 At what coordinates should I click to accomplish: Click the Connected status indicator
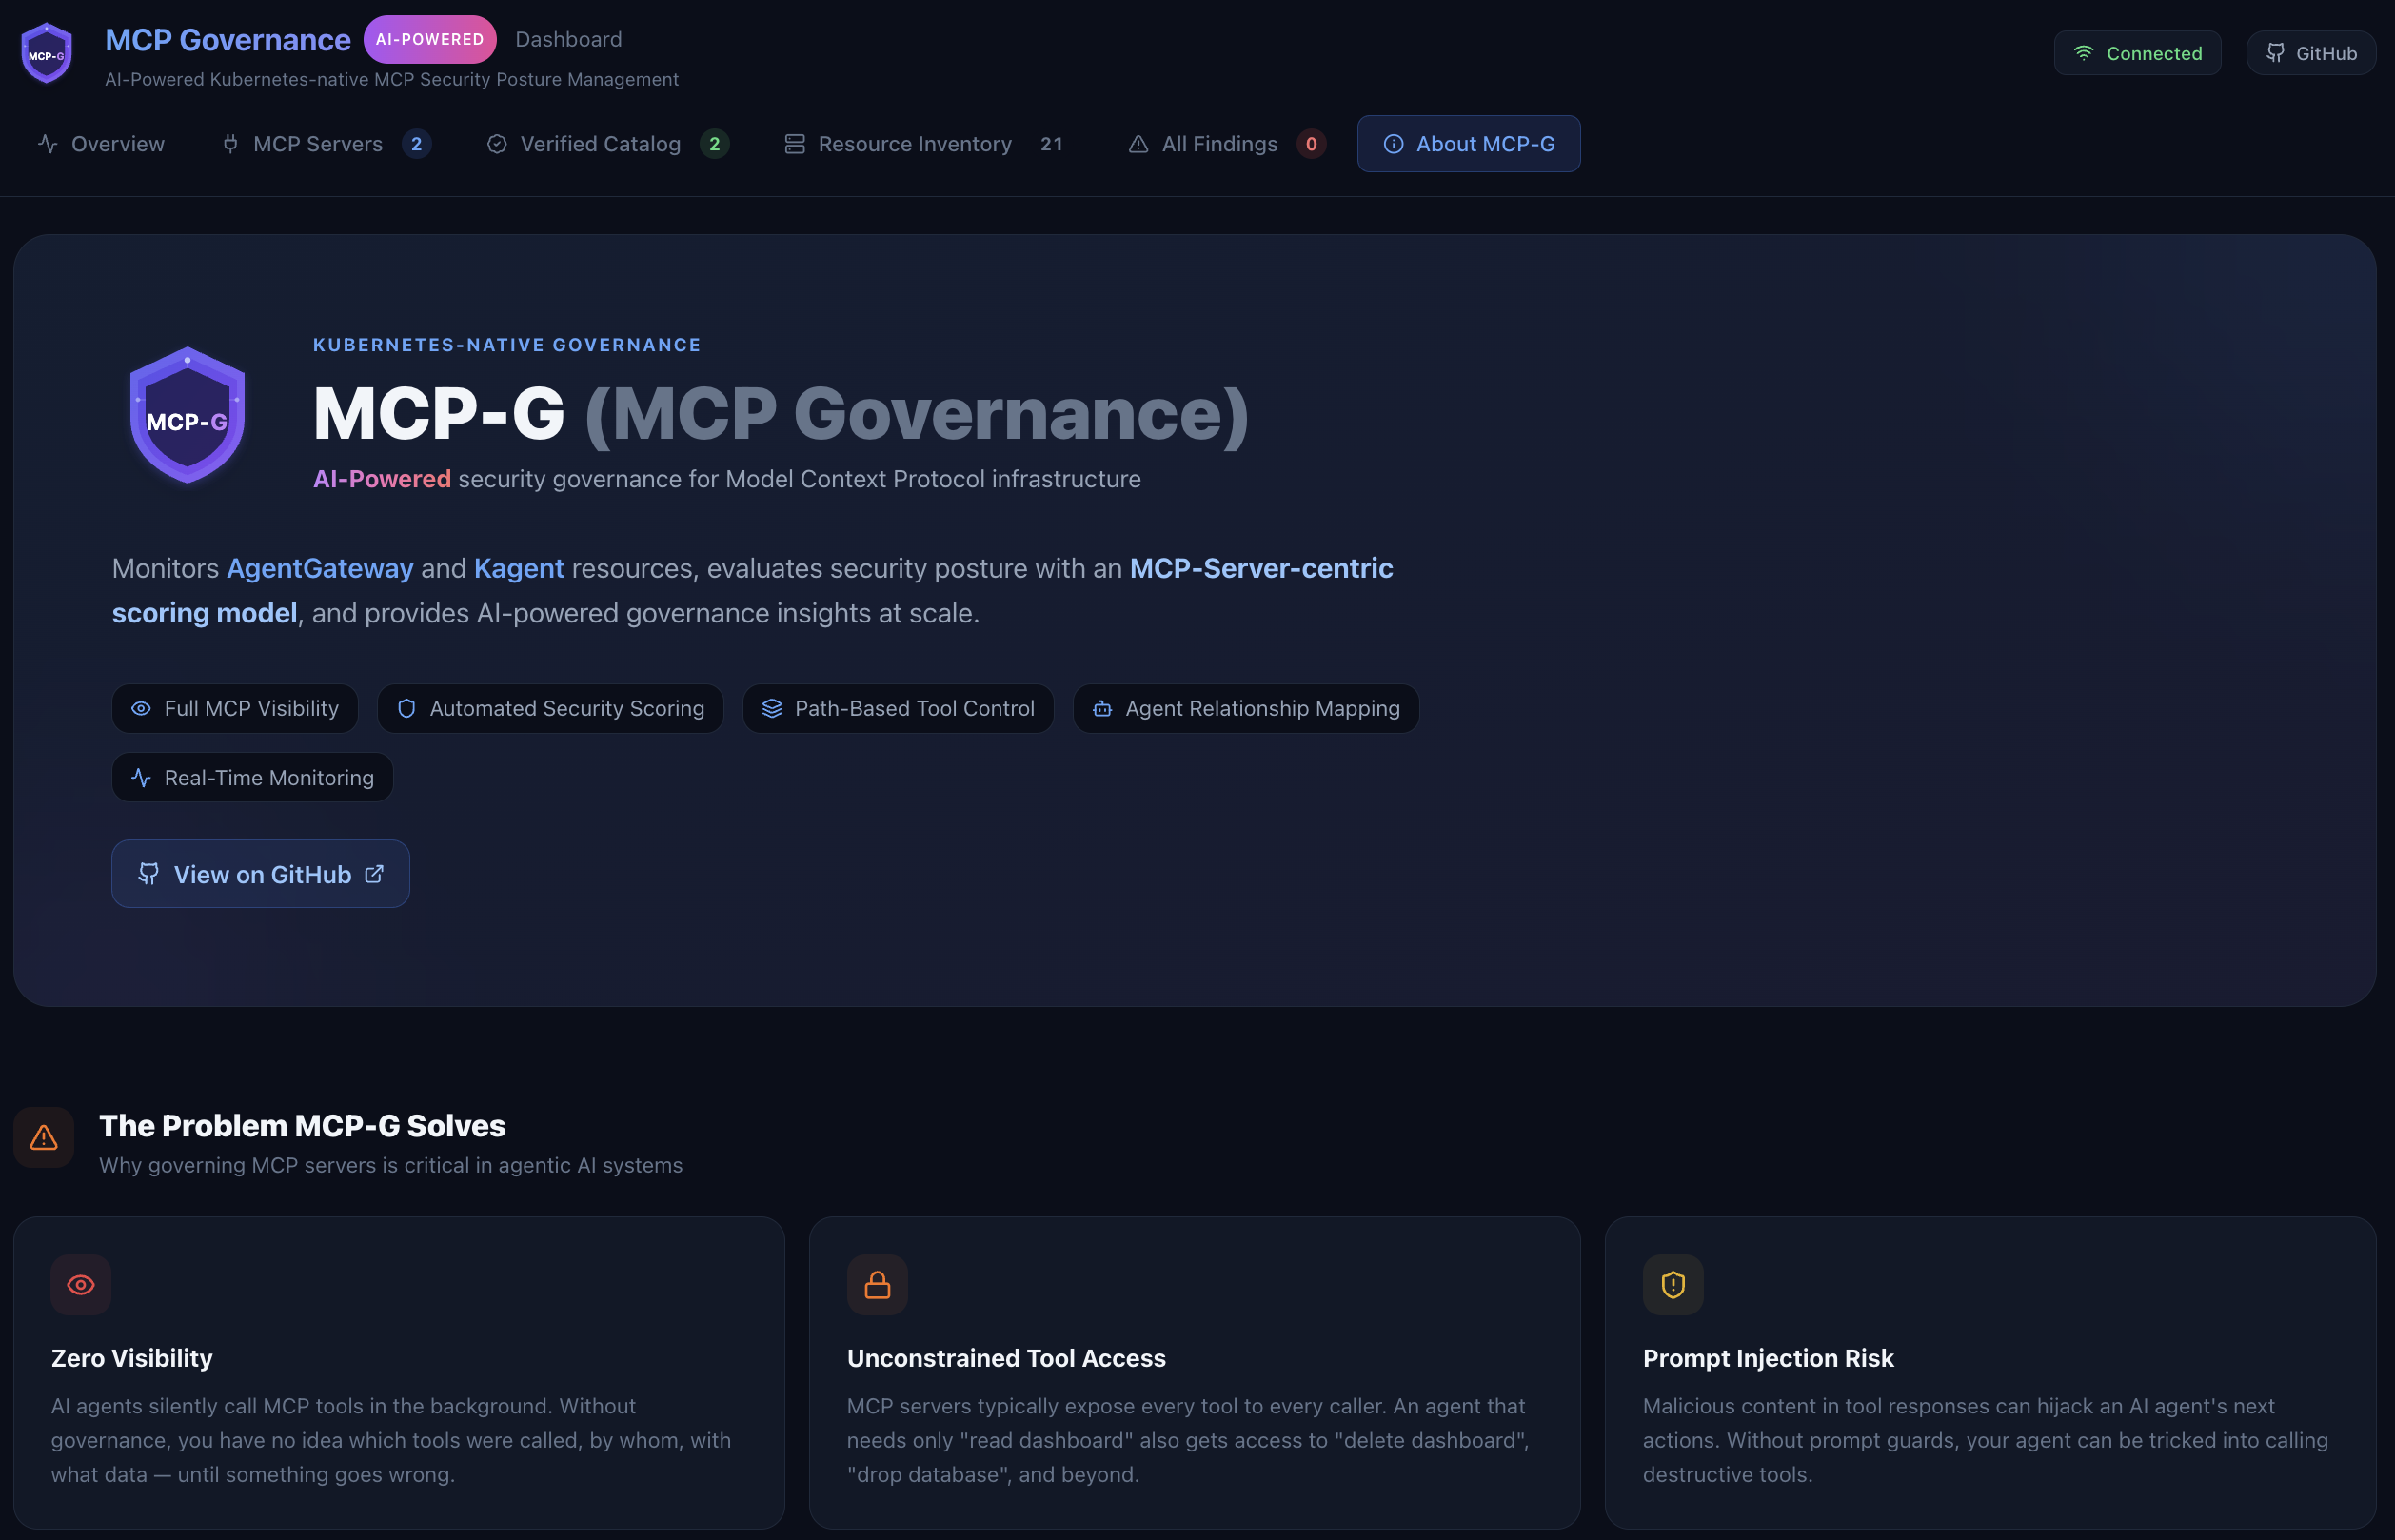2137,52
